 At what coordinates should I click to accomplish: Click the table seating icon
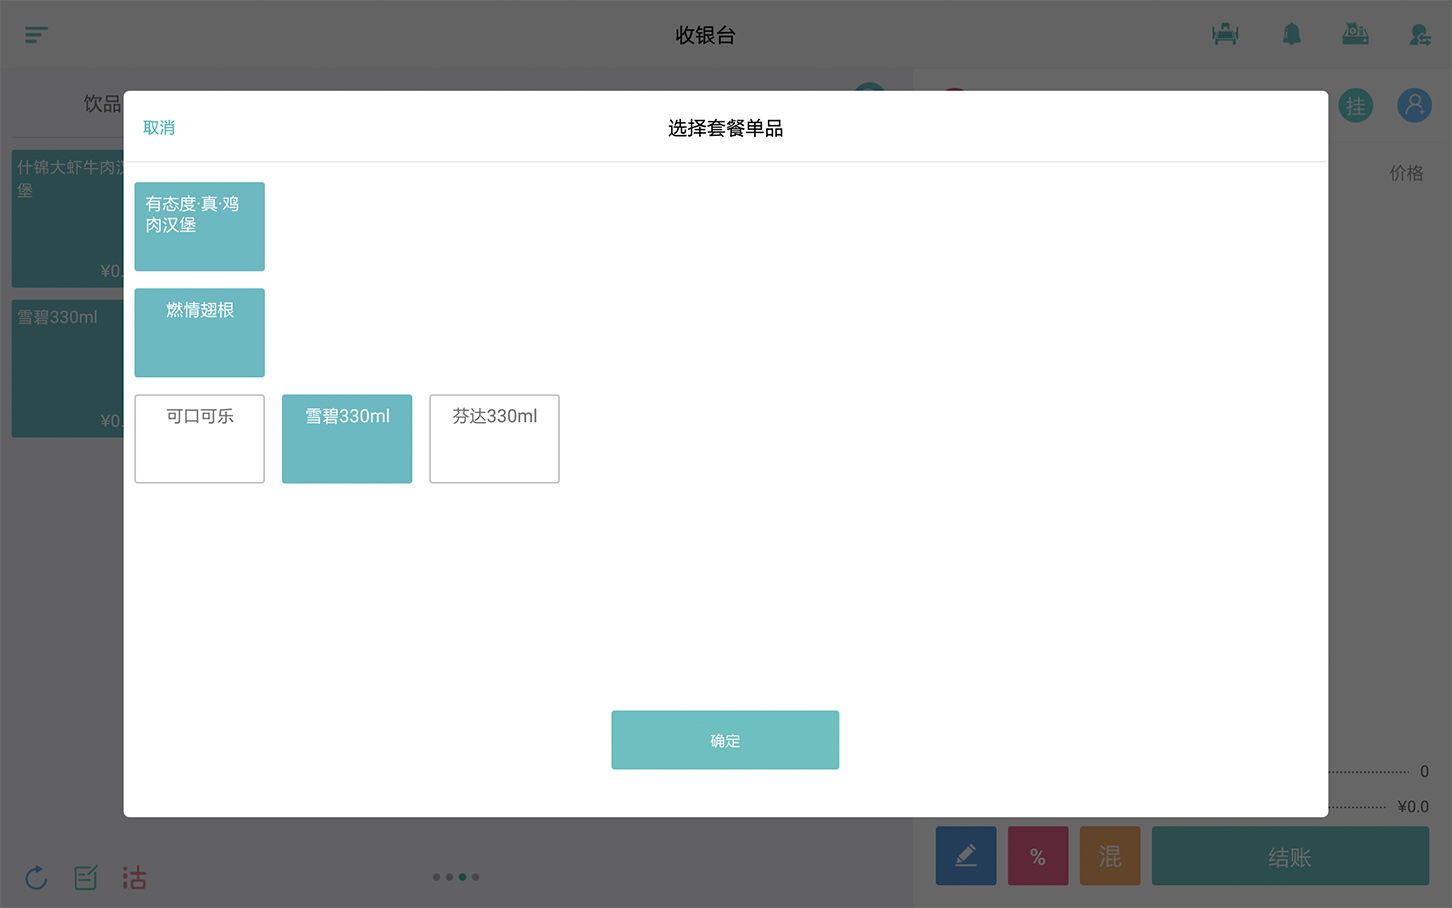click(x=1225, y=35)
